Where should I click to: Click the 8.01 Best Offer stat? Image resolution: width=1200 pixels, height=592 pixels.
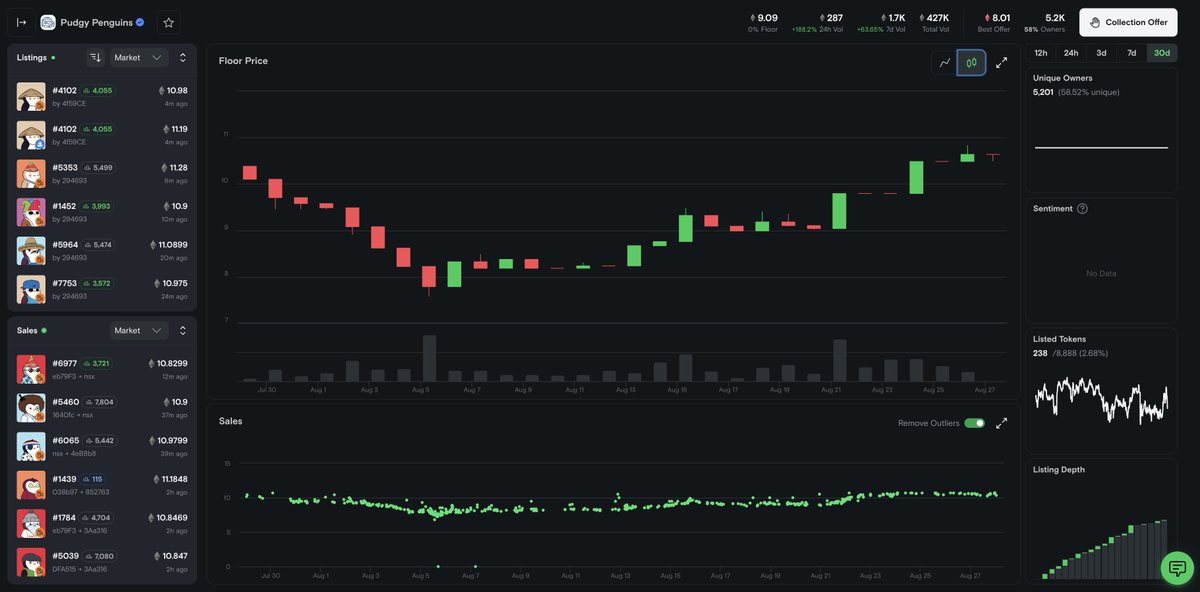(x=995, y=22)
